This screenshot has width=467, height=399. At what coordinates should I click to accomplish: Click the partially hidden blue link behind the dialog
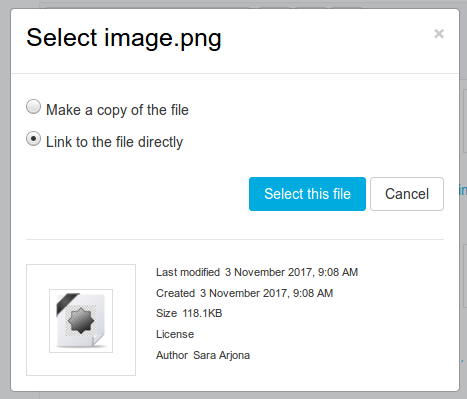pyautogui.click(x=463, y=190)
